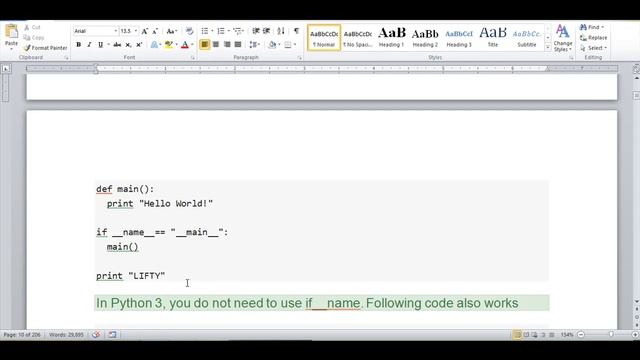Switch to Full Screen Reading view

point(526,335)
